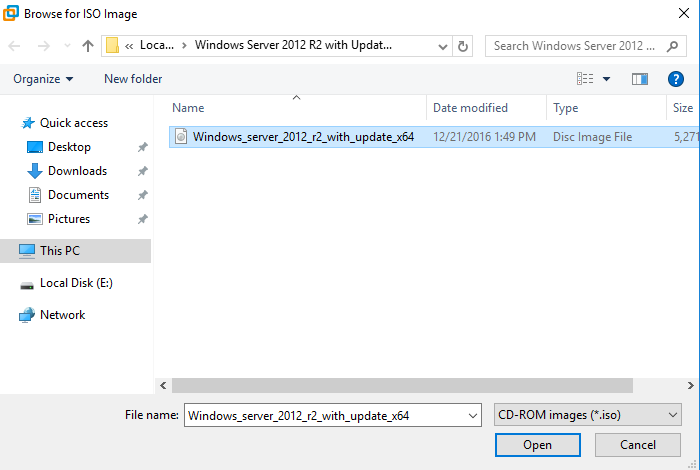
Task: Click the Desktop folder icon
Action: [35, 147]
